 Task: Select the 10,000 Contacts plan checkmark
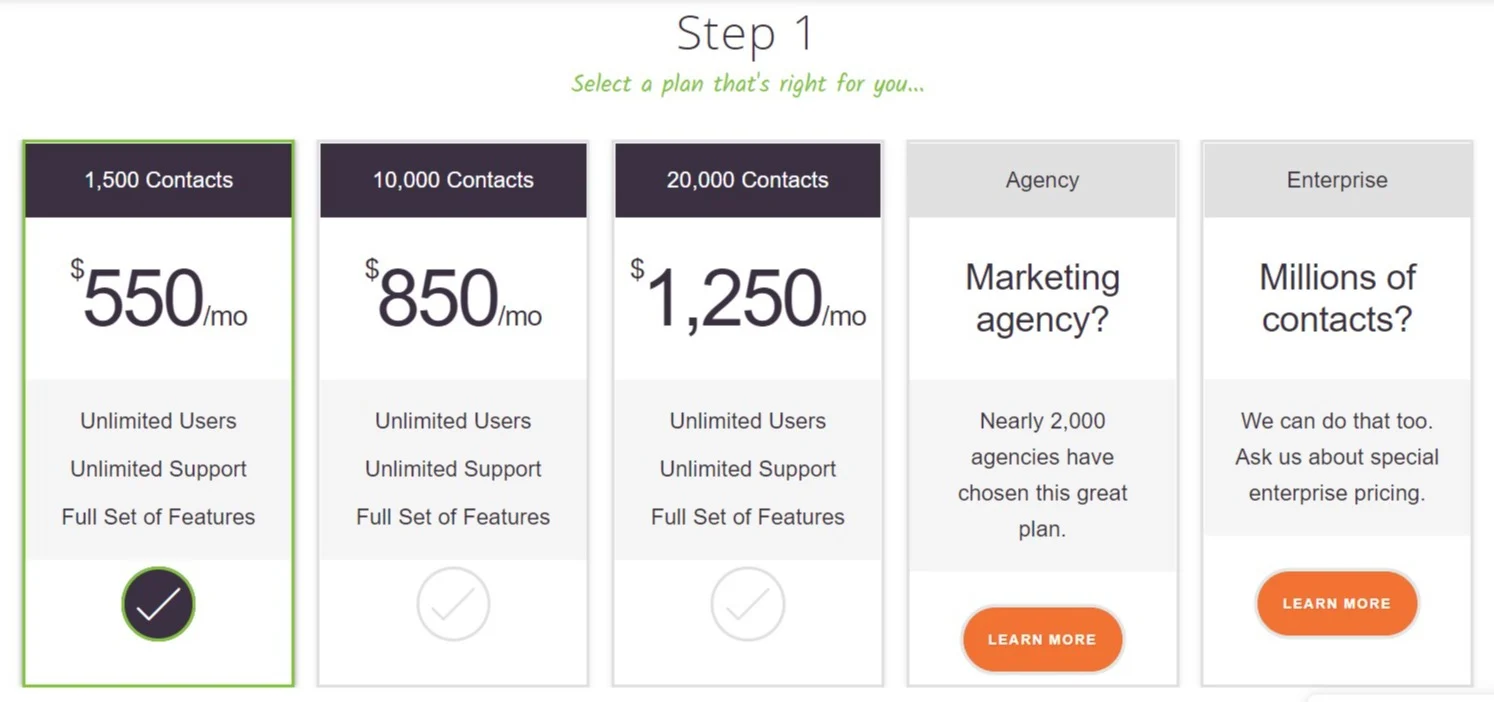click(x=453, y=604)
